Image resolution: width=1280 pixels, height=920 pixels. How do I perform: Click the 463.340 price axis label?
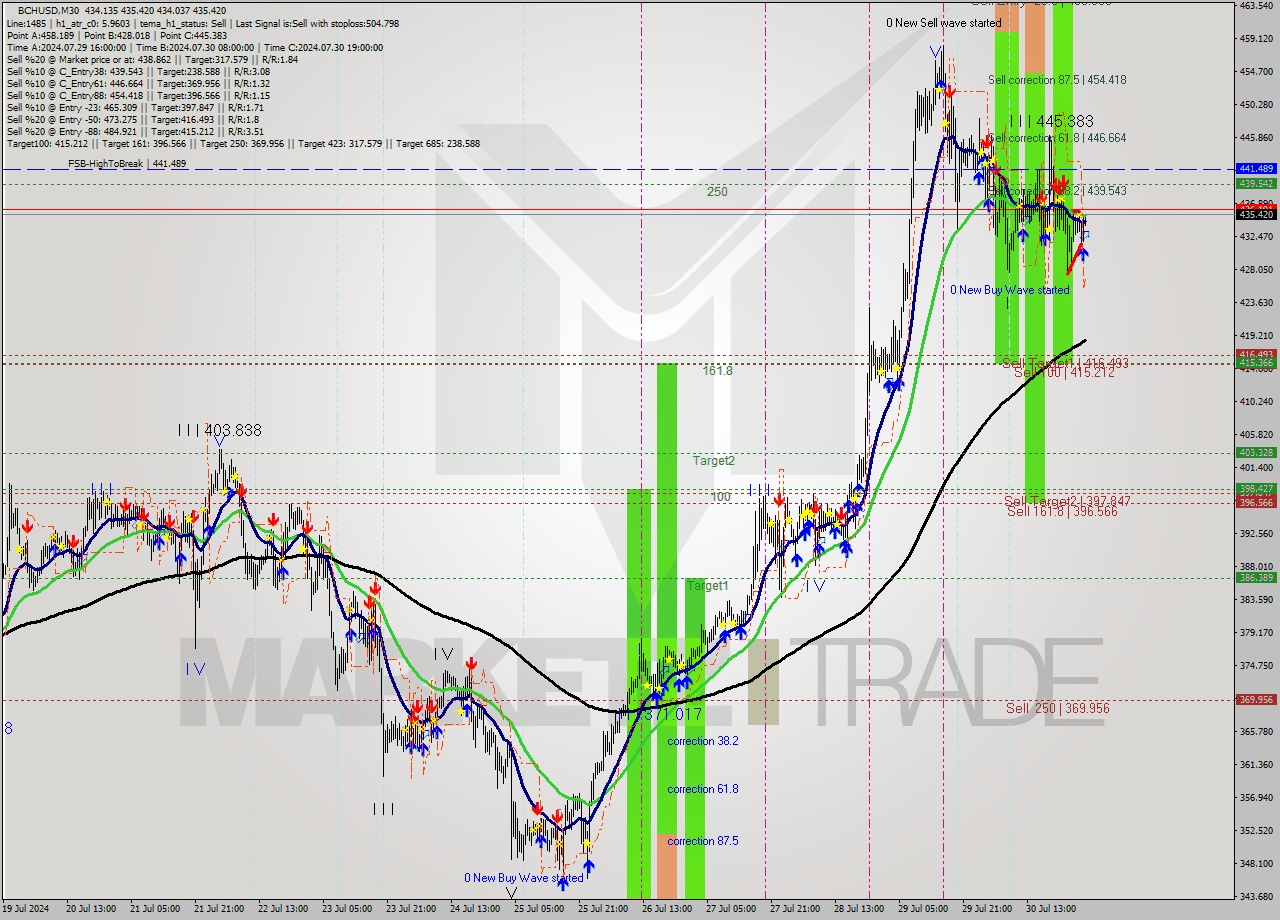(x=1256, y=5)
